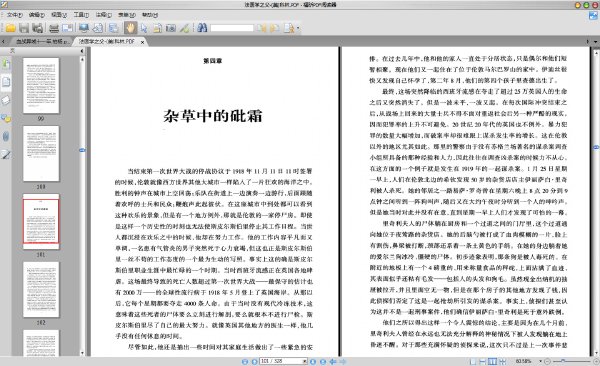The width and height of the screenshot is (600, 366).
Task: Click the zoom in plus button
Action: coord(596,361)
